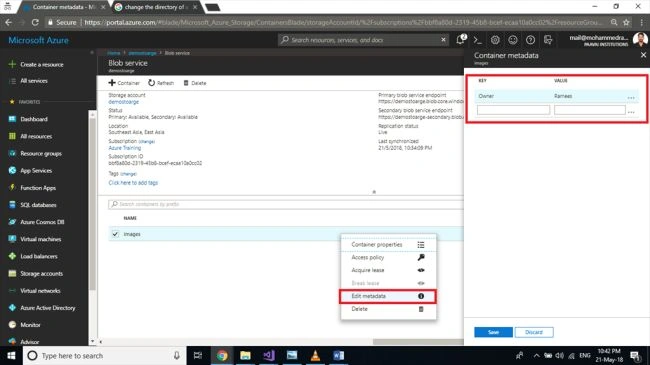Open All resources in sidebar
The height and width of the screenshot is (365, 650).
tap(36, 136)
